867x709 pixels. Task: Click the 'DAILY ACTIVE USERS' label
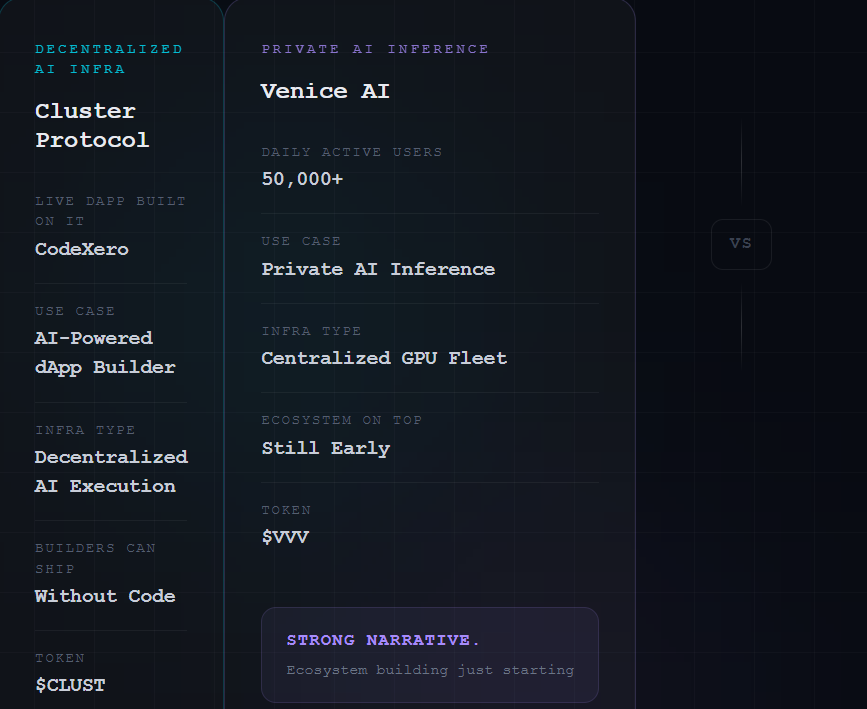[x=352, y=152]
